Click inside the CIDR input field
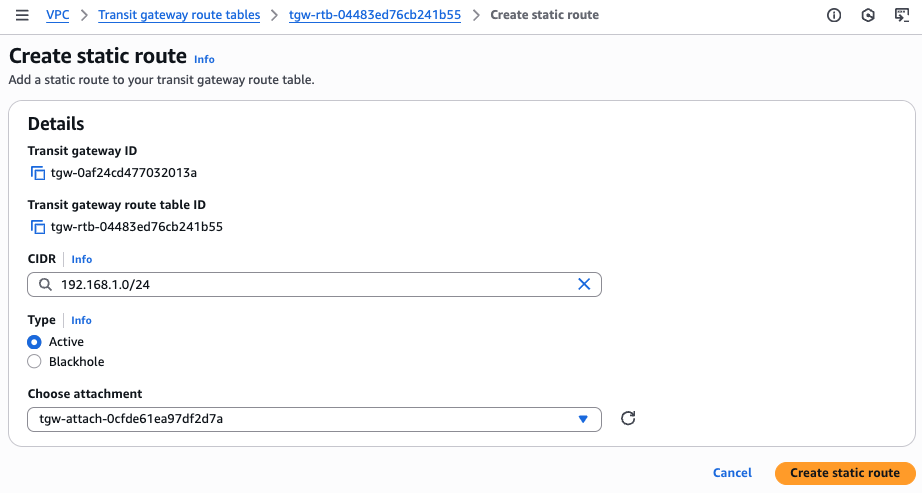This screenshot has height=493, width=922. tap(300, 285)
